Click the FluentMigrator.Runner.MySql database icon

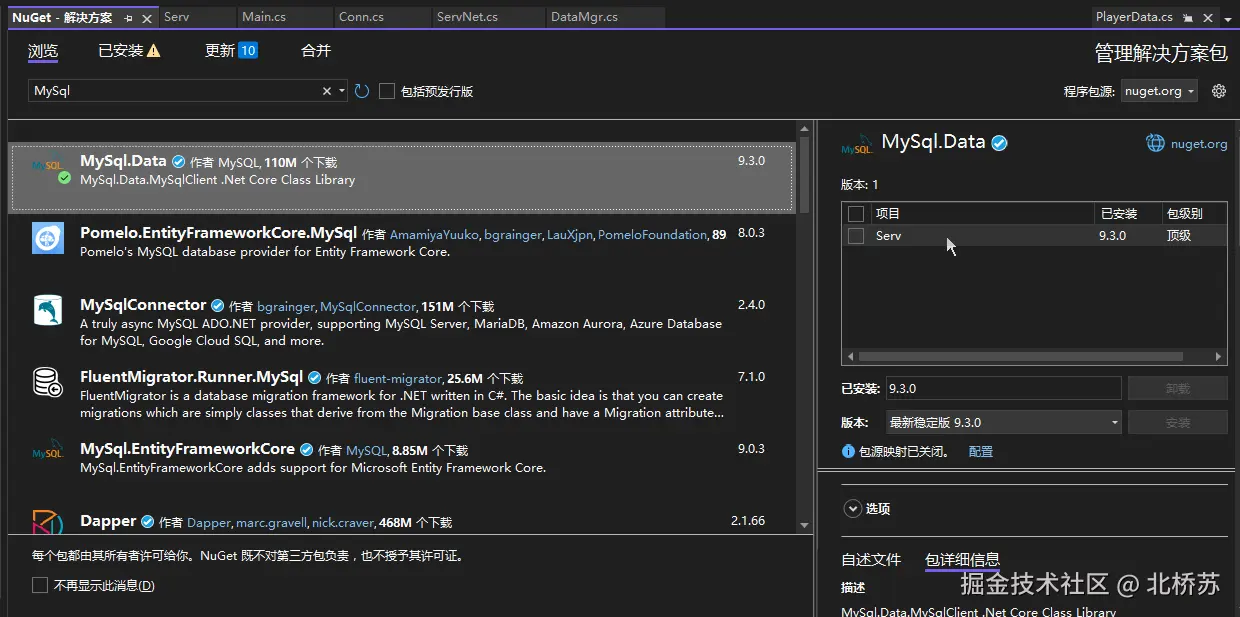(47, 382)
